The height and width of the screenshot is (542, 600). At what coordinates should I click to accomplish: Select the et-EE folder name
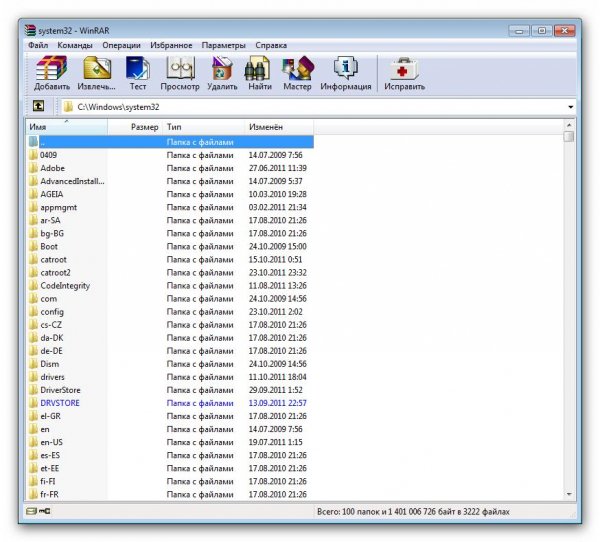(x=50, y=468)
